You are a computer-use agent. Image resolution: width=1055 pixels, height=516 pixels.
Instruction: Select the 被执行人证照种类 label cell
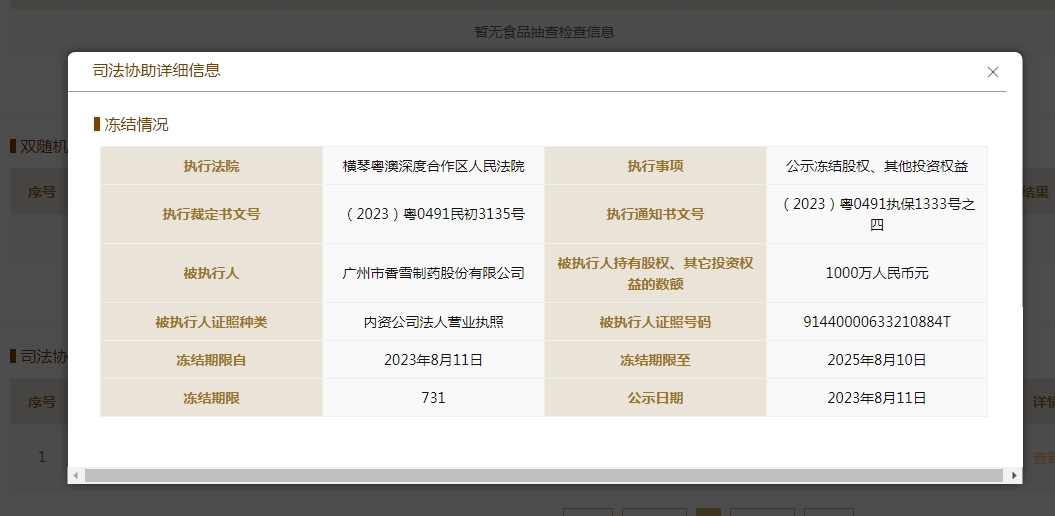(x=211, y=322)
